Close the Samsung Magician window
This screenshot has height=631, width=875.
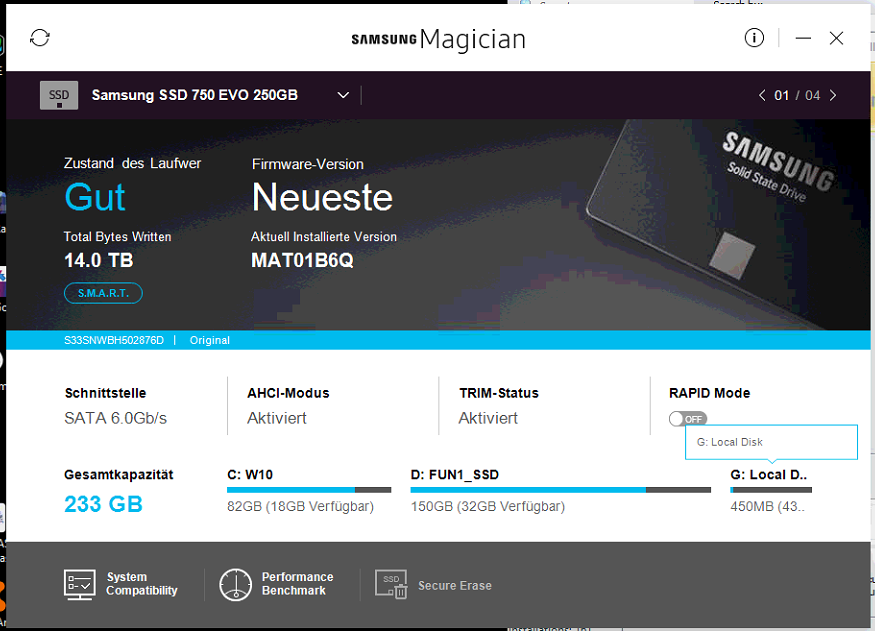836,38
